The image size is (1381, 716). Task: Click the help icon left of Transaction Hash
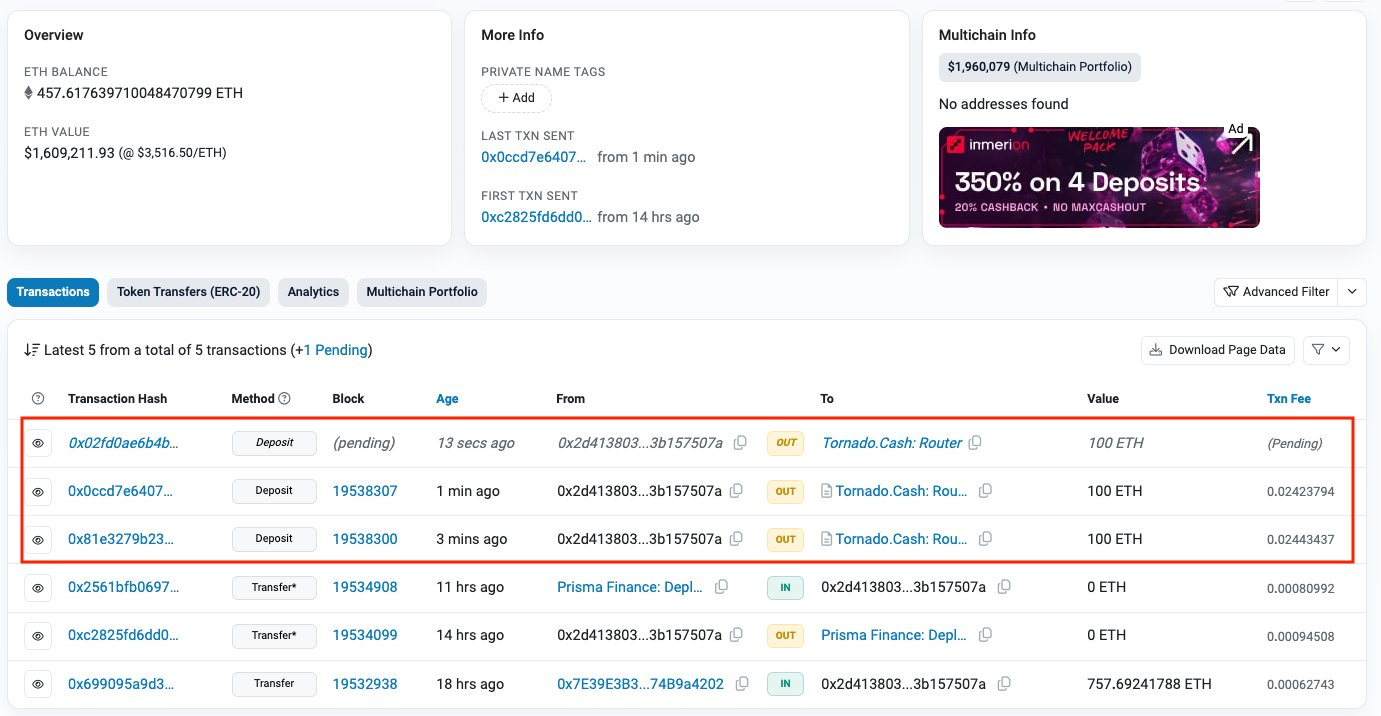38,399
